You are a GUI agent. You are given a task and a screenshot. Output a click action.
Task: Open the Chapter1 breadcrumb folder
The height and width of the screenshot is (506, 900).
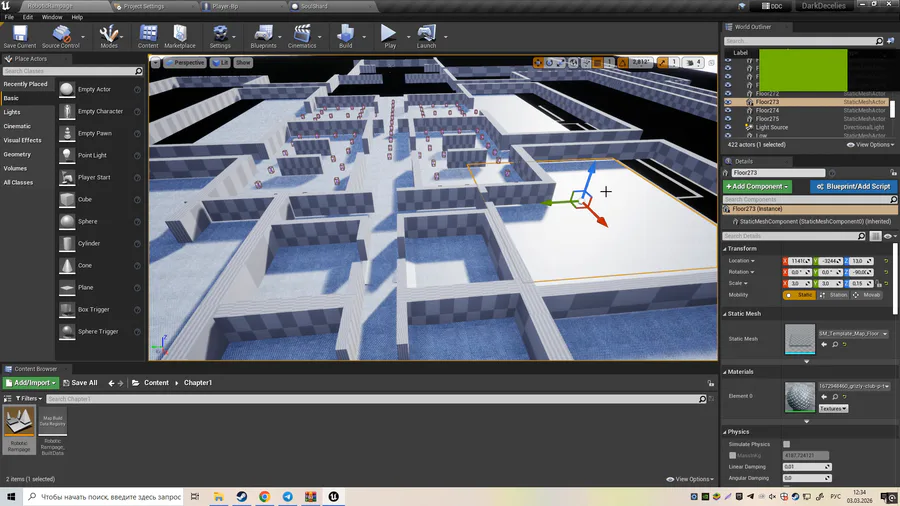pos(197,383)
